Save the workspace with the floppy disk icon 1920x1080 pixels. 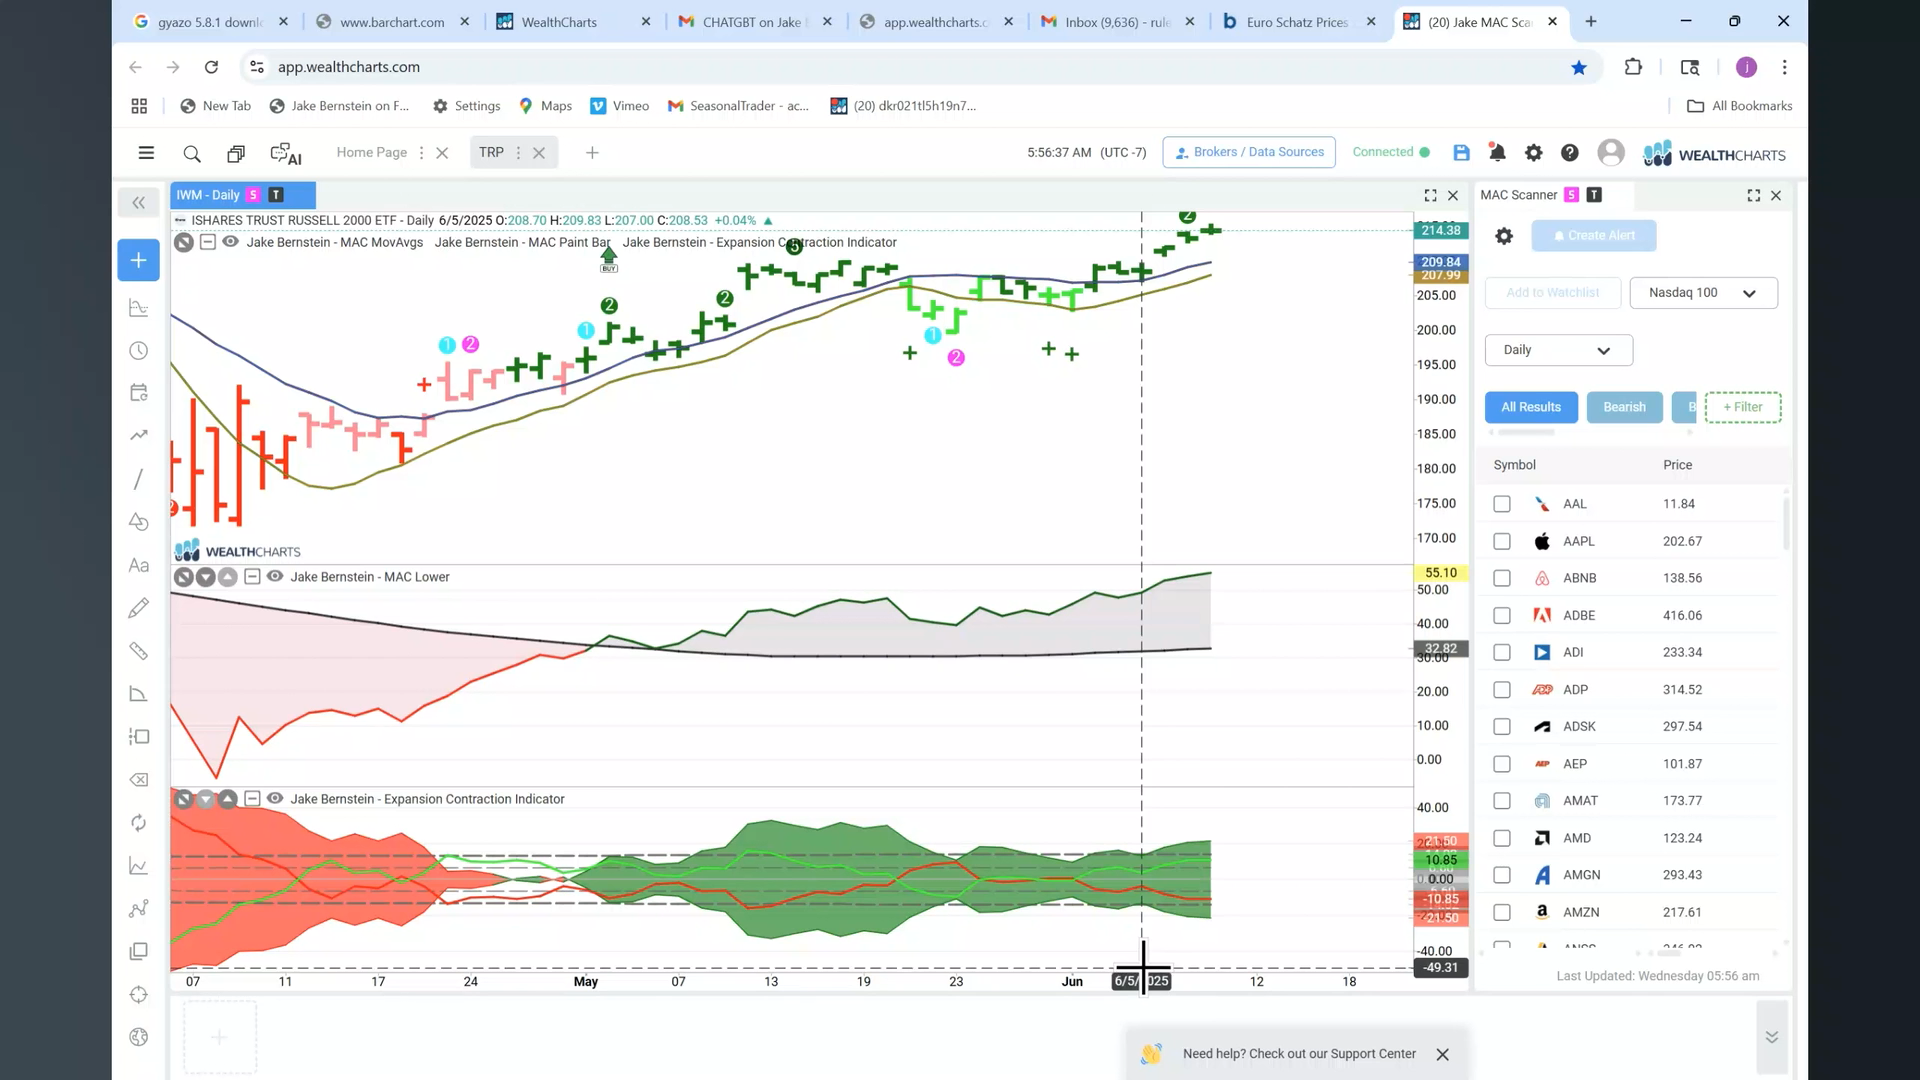coord(1461,153)
